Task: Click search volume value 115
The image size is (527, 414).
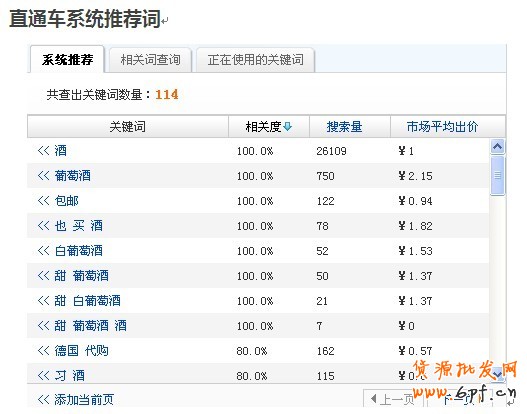Action: pos(325,376)
